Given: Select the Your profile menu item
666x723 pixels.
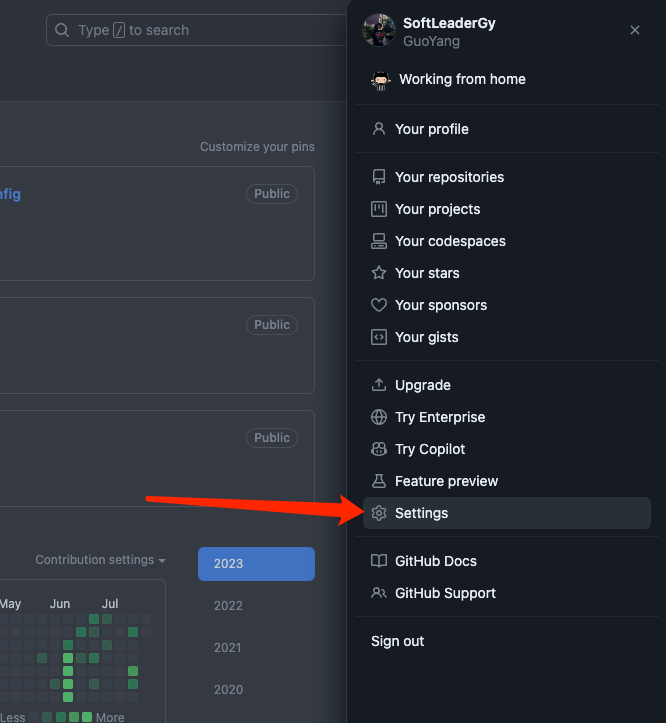Looking at the screenshot, I should click(x=431, y=129).
